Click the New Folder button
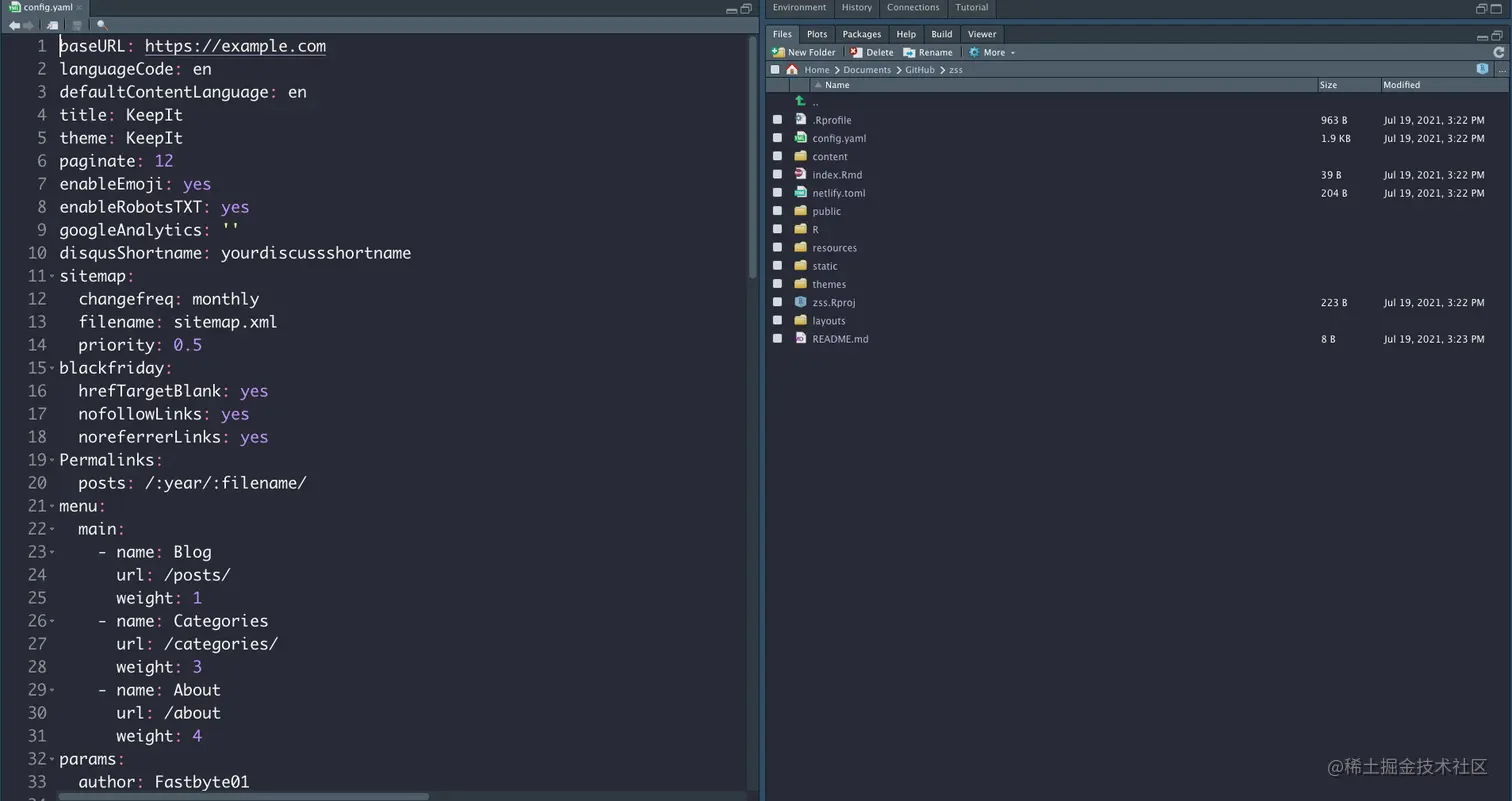Screen dimensions: 1512x801 [x=804, y=52]
